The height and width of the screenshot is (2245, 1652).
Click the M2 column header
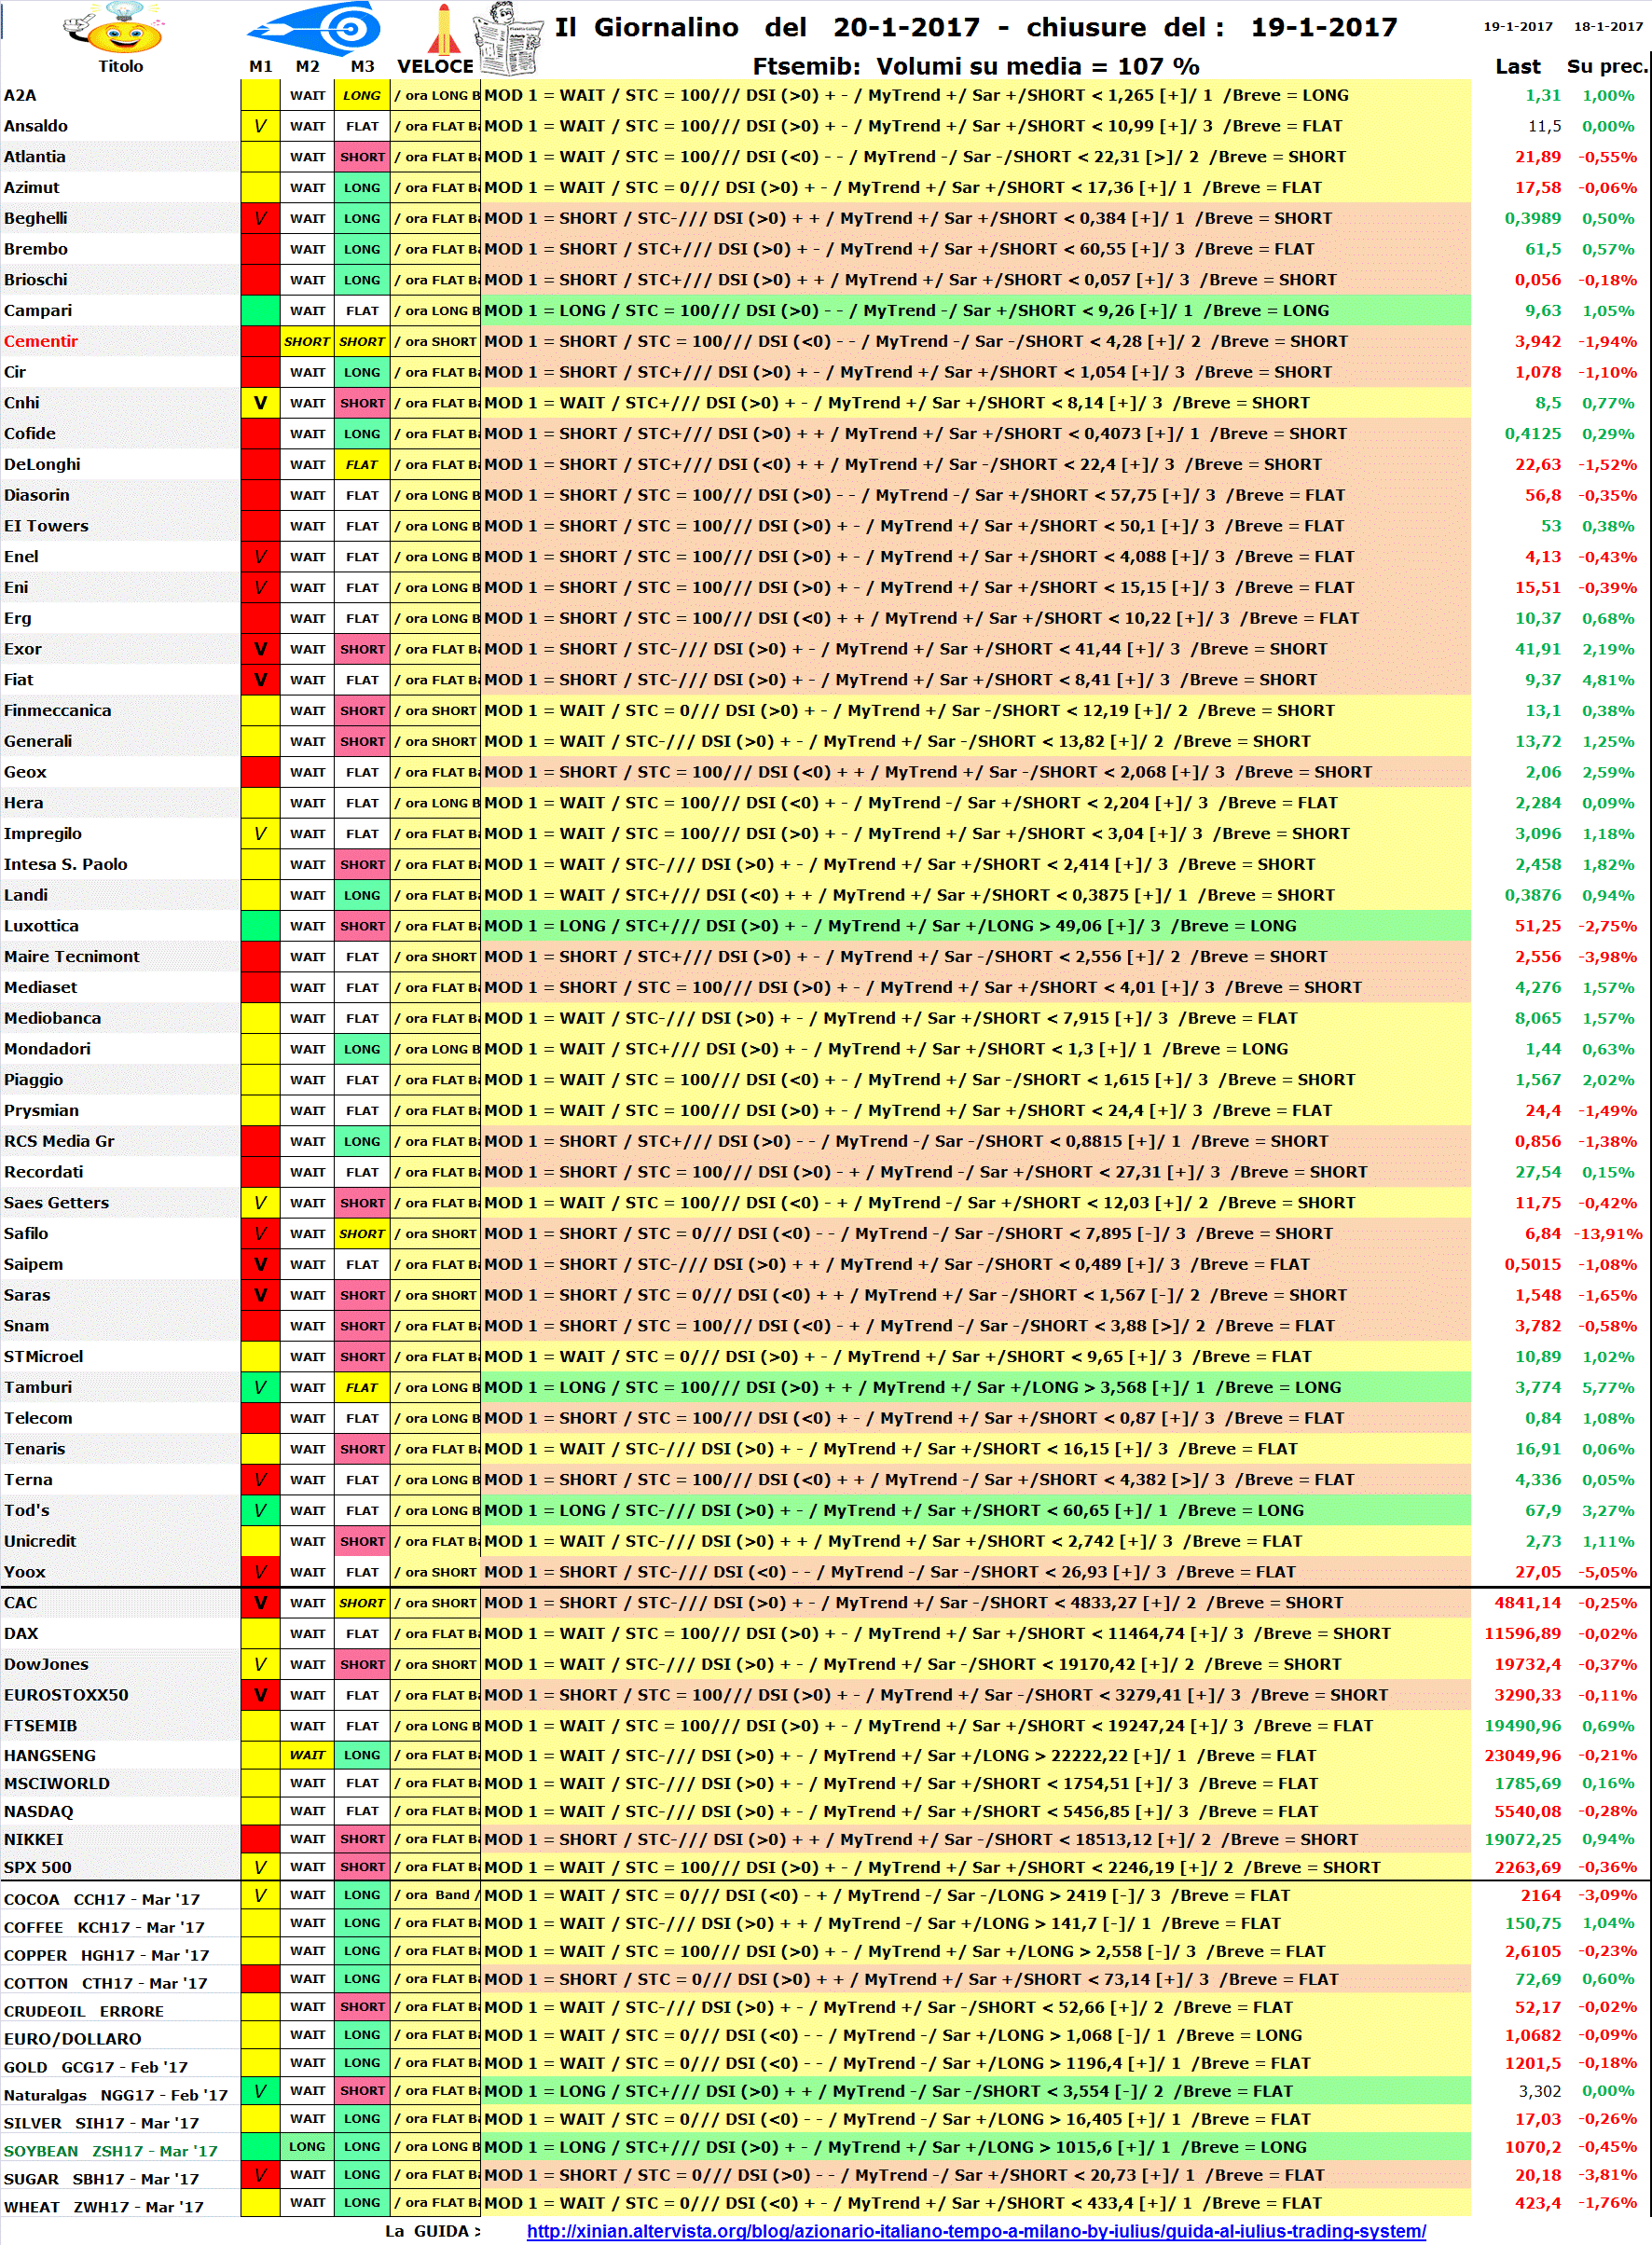308,66
